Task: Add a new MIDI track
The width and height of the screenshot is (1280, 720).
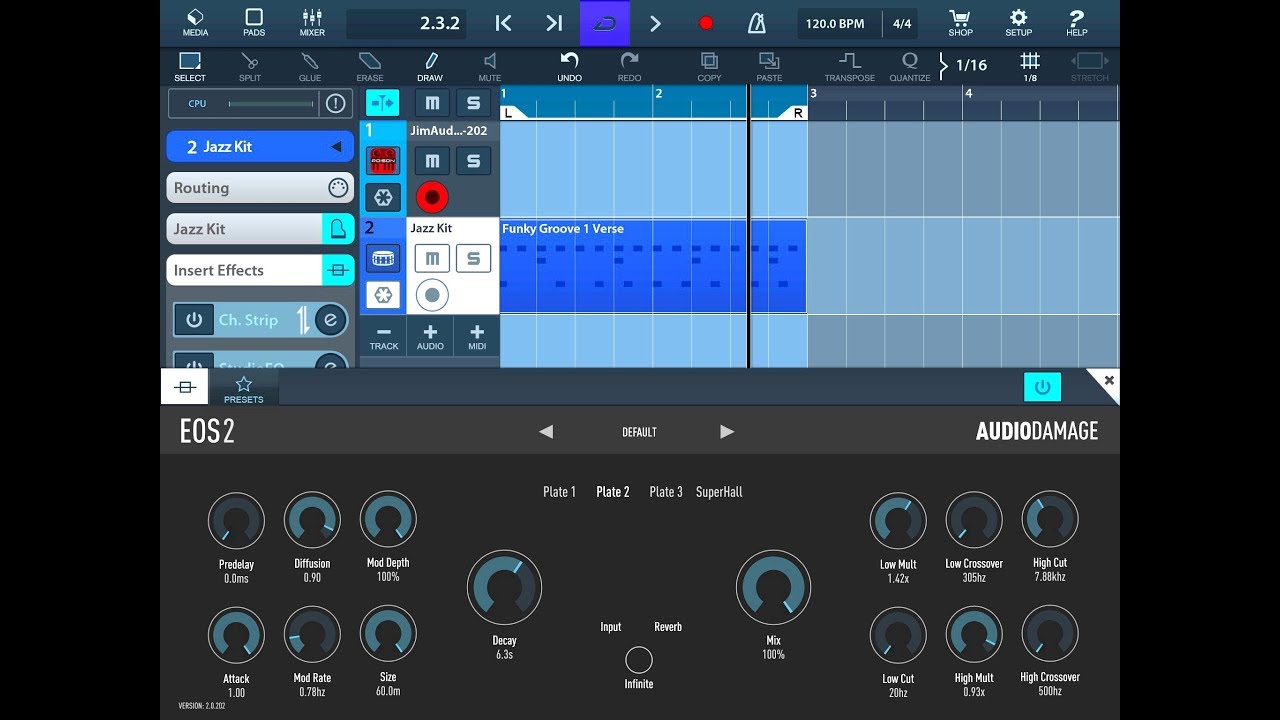Action: pos(477,337)
